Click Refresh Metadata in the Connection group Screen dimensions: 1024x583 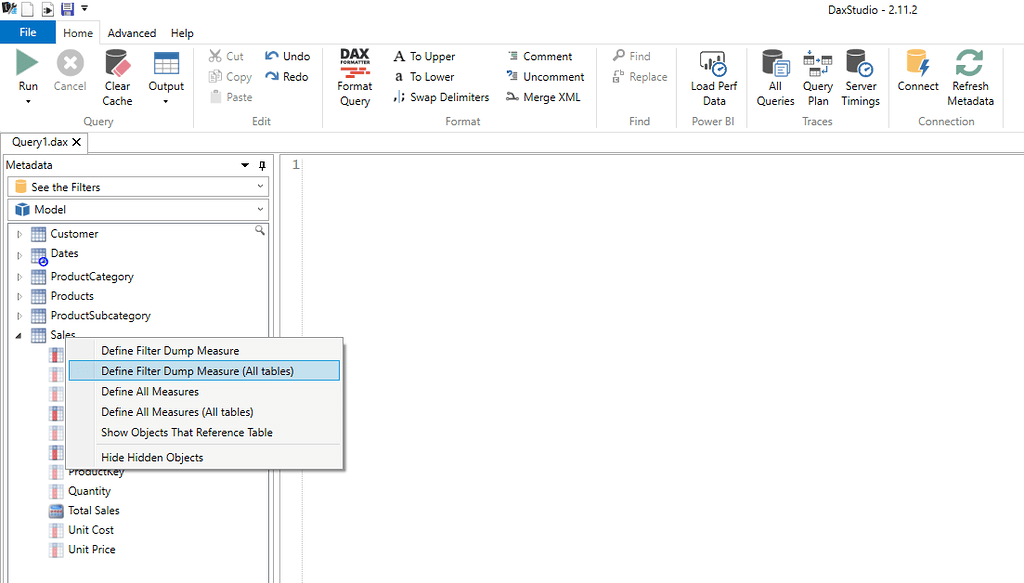(x=969, y=75)
